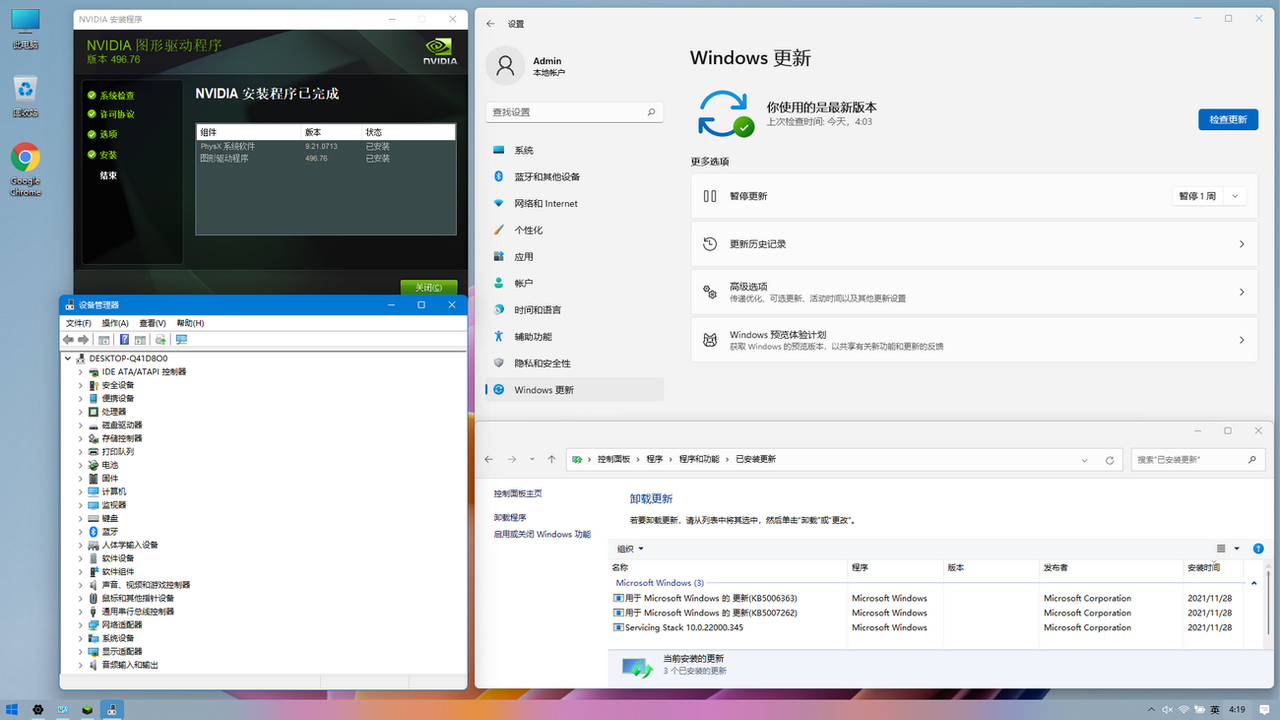Click the clock showing 4:19 in taskbar
The image size is (1280, 720).
tap(1237, 709)
